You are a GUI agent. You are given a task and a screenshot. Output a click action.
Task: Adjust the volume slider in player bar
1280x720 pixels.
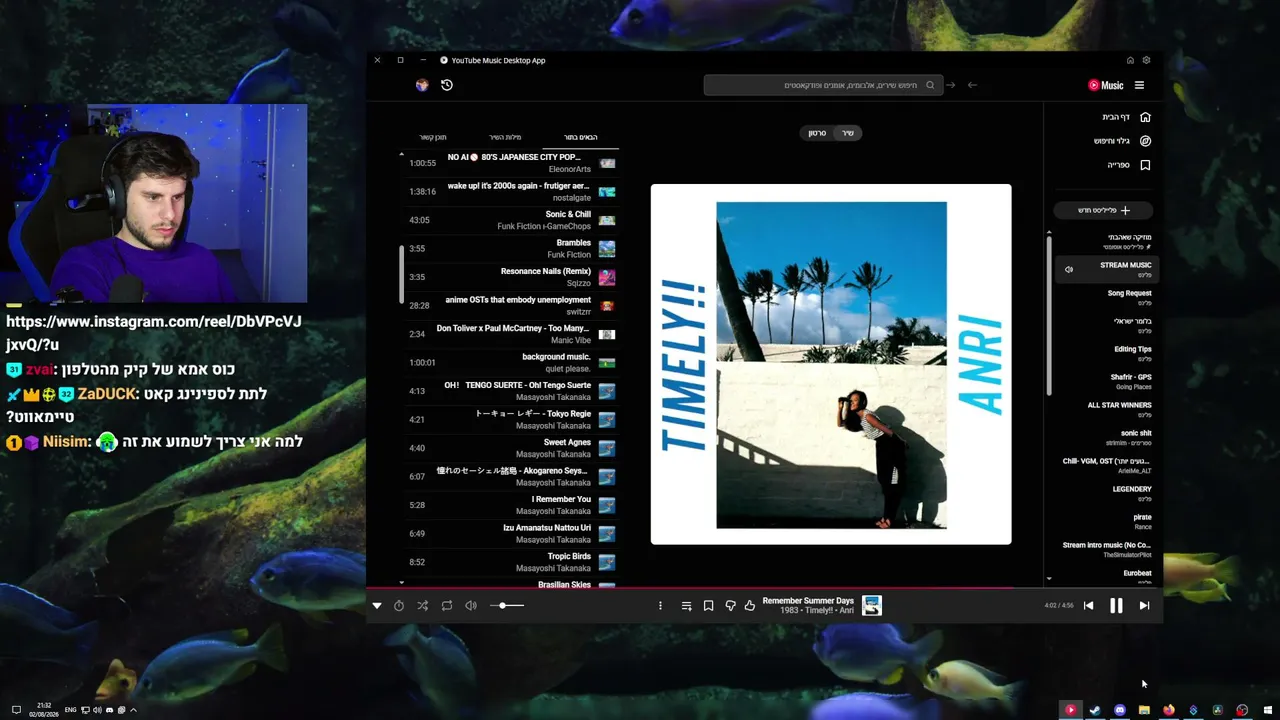coord(507,605)
